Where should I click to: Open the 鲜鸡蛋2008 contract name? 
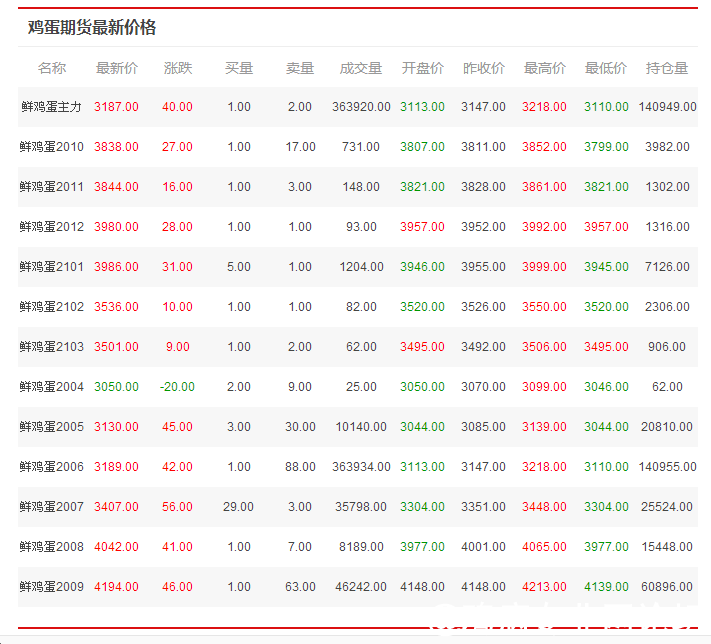click(52, 546)
